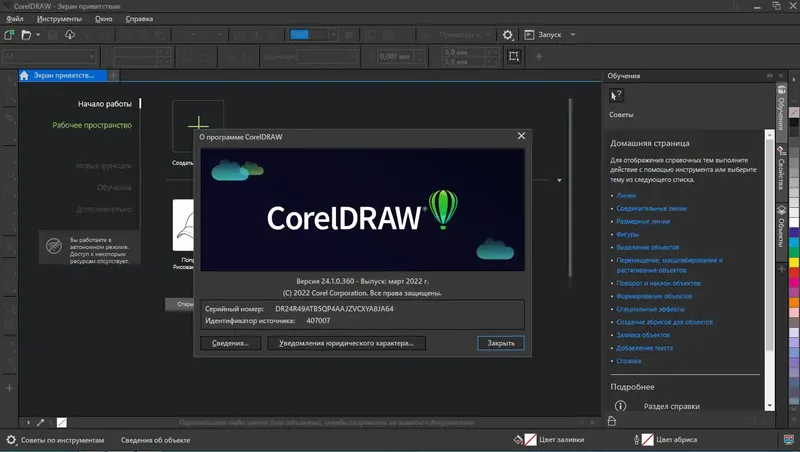Image resolution: width=800 pixels, height=452 pixels.
Task: Open the Заливка объектов help link
Action: pyautogui.click(x=643, y=335)
